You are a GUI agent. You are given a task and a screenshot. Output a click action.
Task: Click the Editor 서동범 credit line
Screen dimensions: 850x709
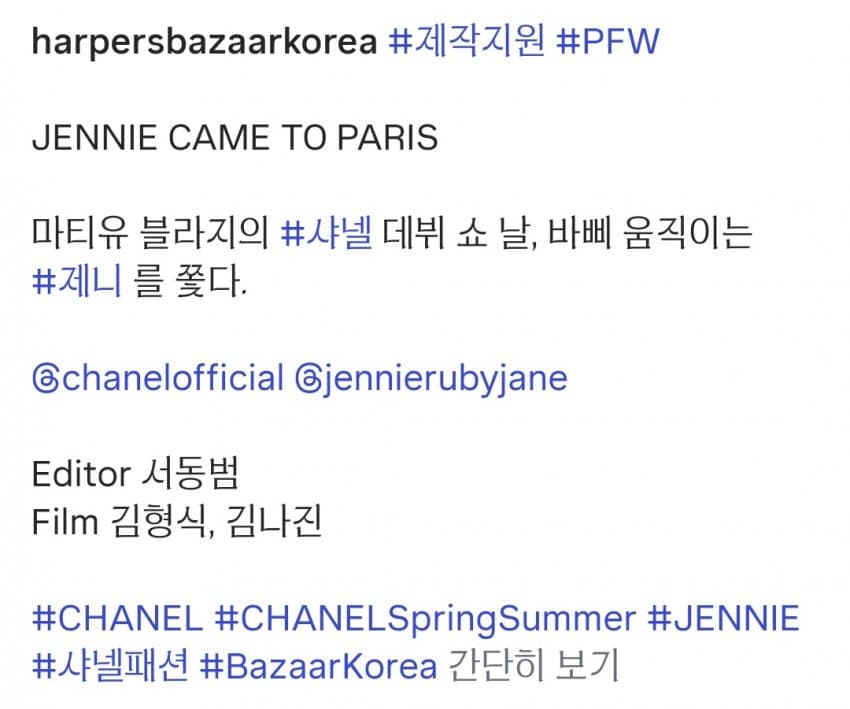point(135,474)
